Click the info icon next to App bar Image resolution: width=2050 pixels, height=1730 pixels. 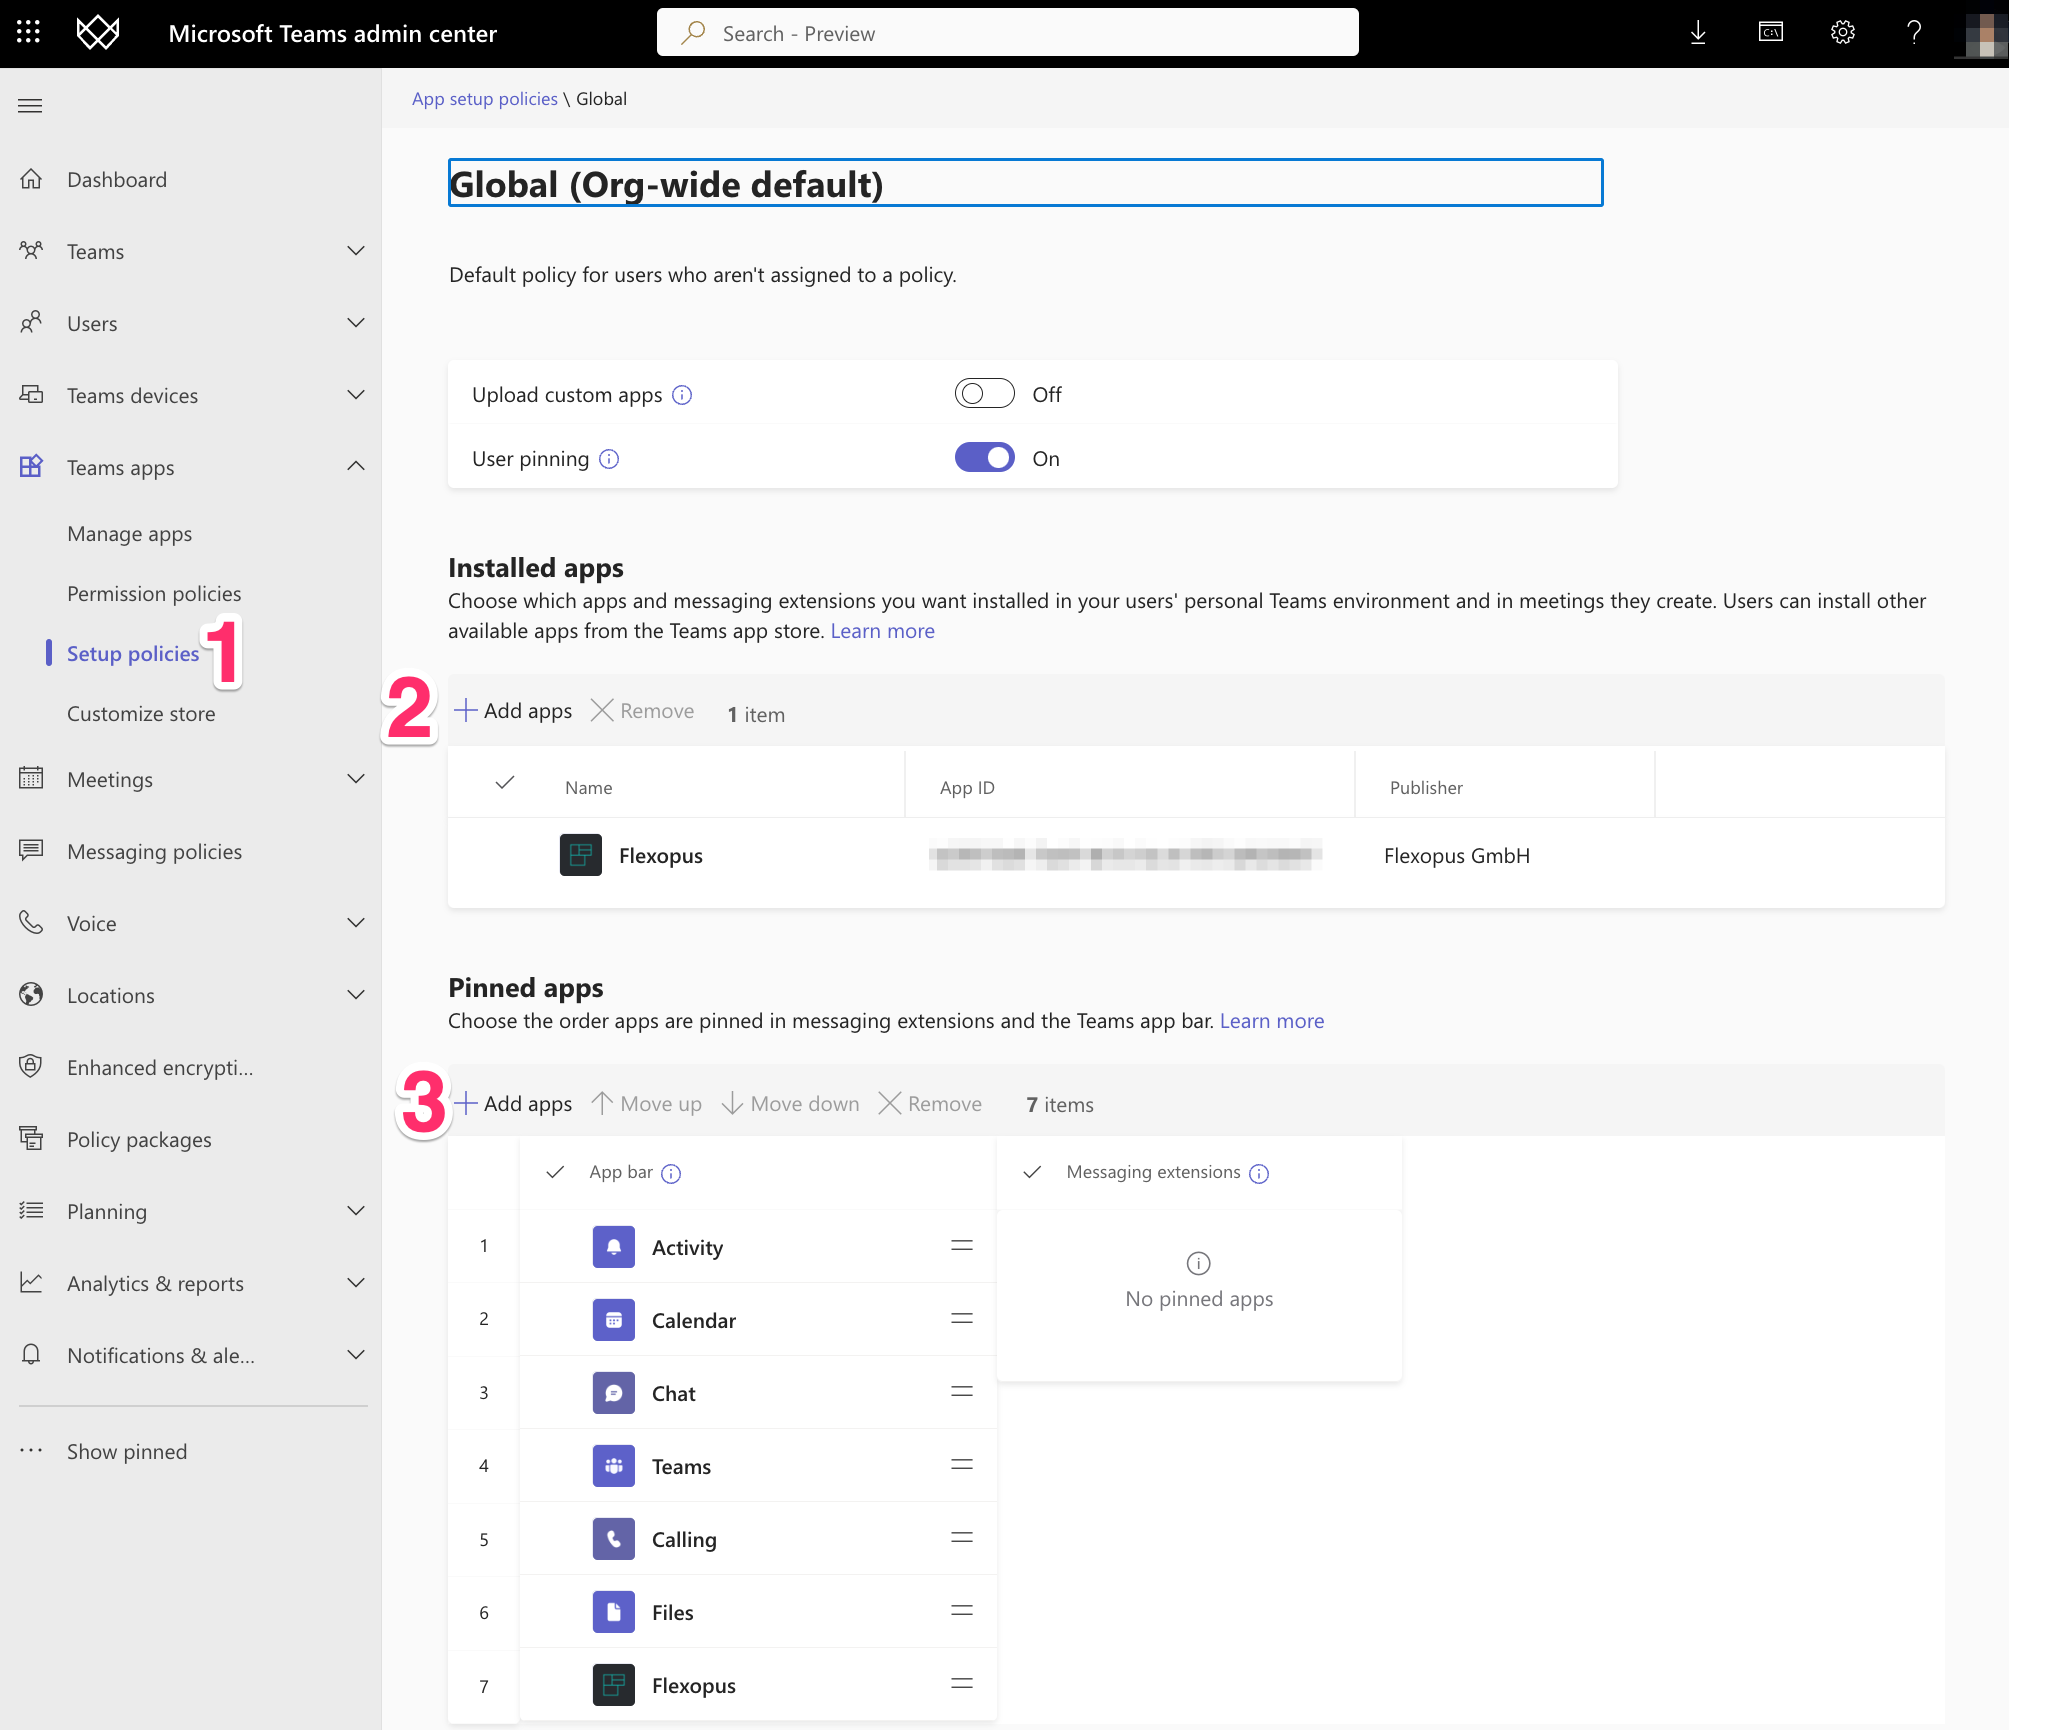[672, 1174]
